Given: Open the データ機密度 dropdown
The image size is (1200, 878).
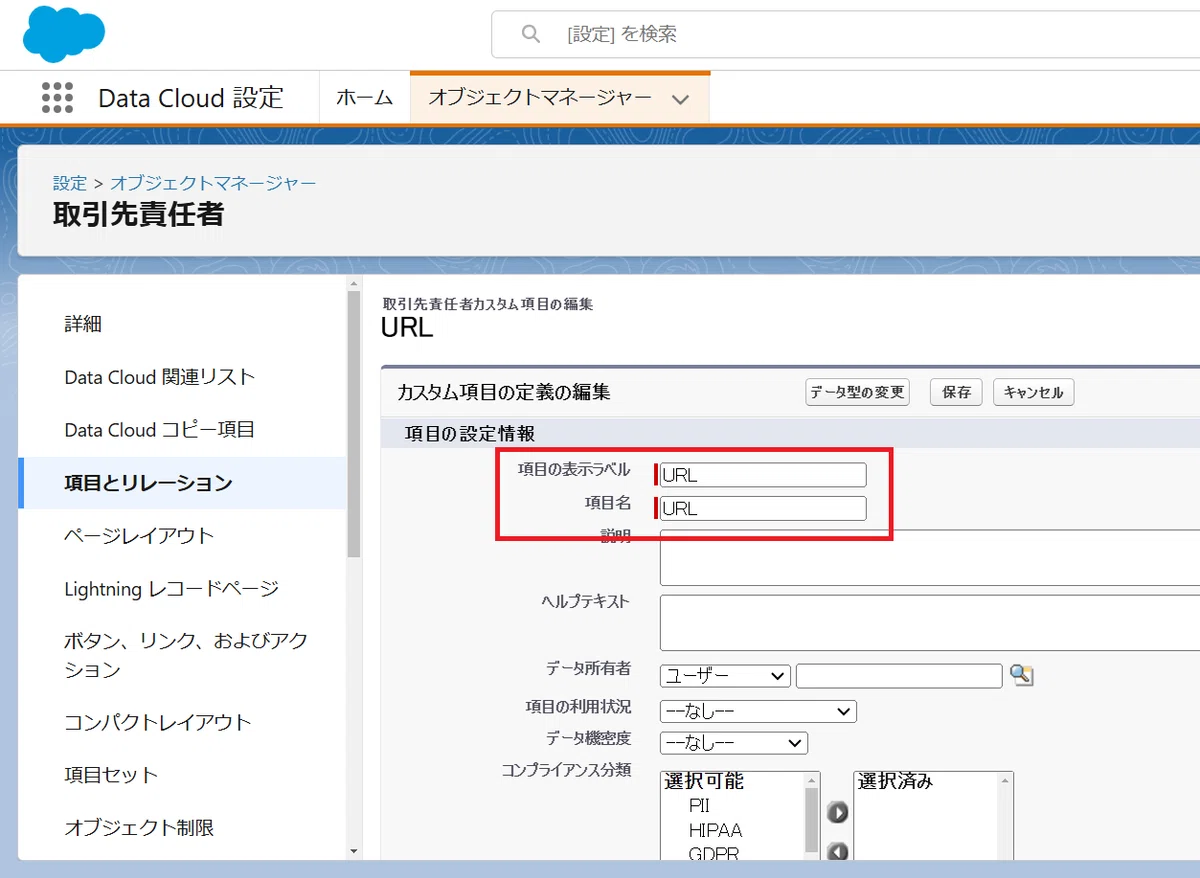Looking at the screenshot, I should [x=733, y=743].
